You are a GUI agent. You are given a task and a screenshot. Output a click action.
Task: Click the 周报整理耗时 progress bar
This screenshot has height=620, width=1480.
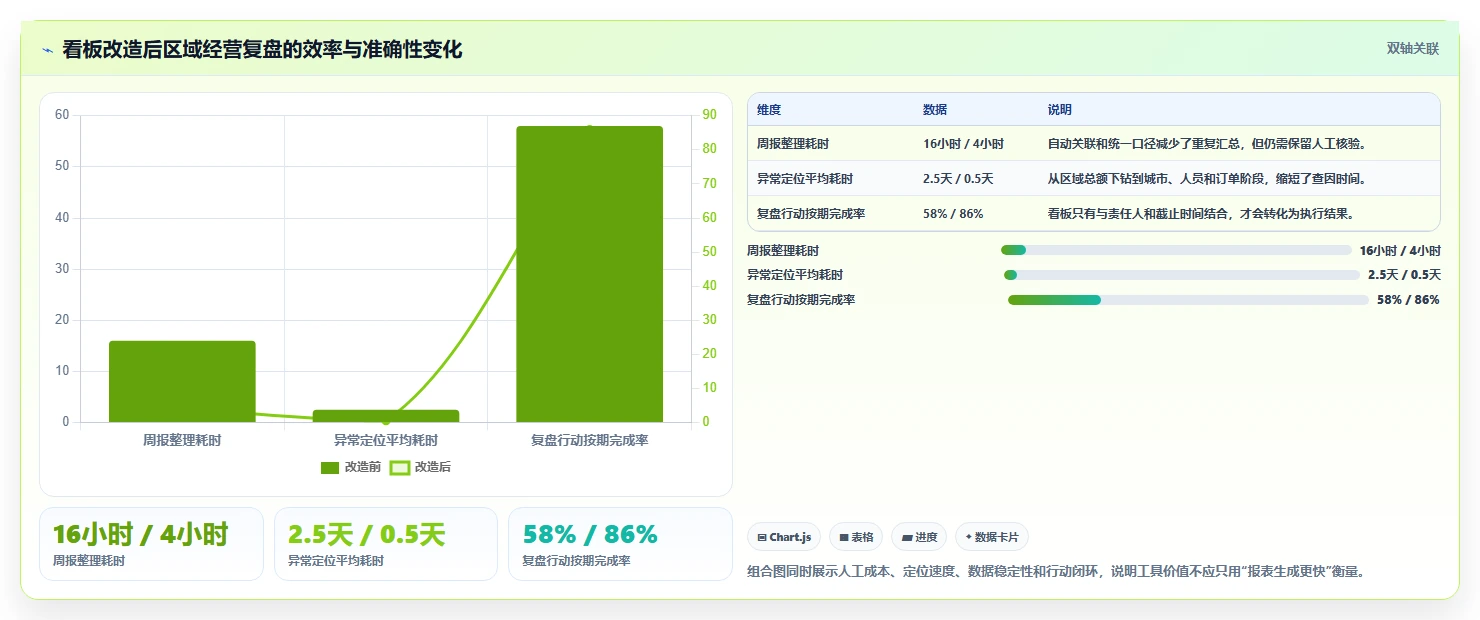click(1176, 250)
